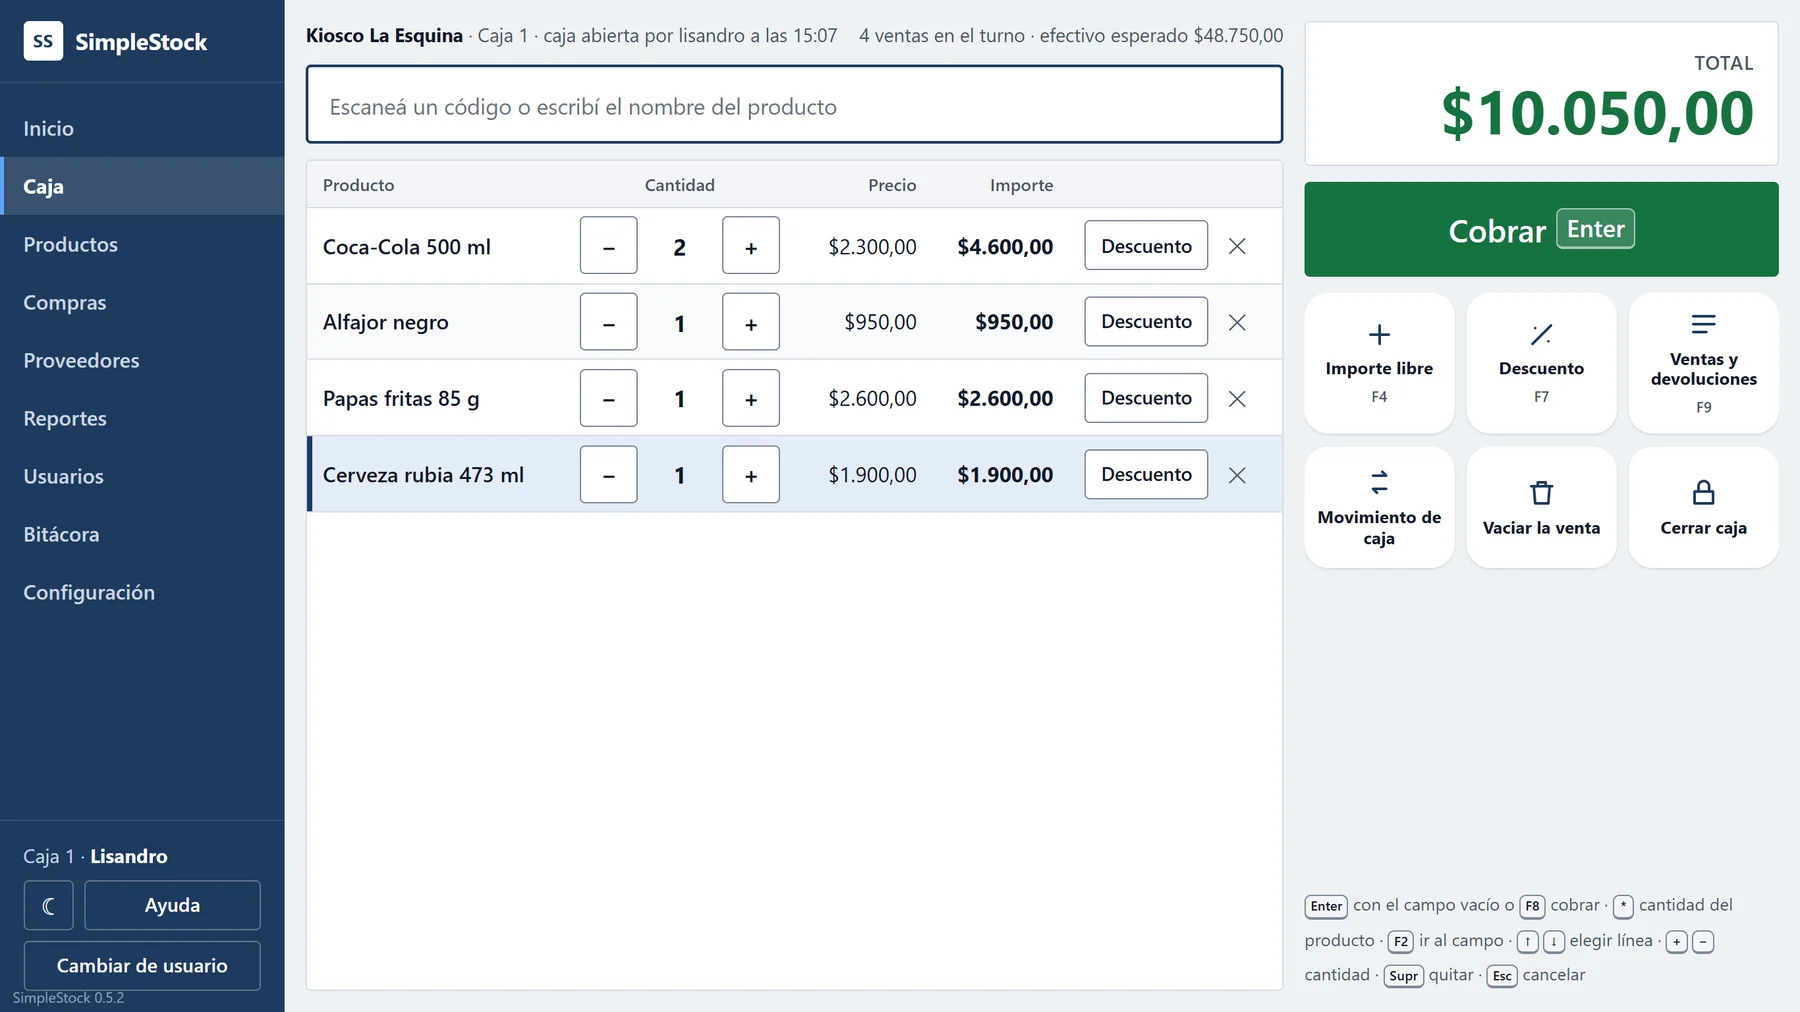Open Importe libre plus tile
This screenshot has width=1800, height=1012.
[1379, 363]
